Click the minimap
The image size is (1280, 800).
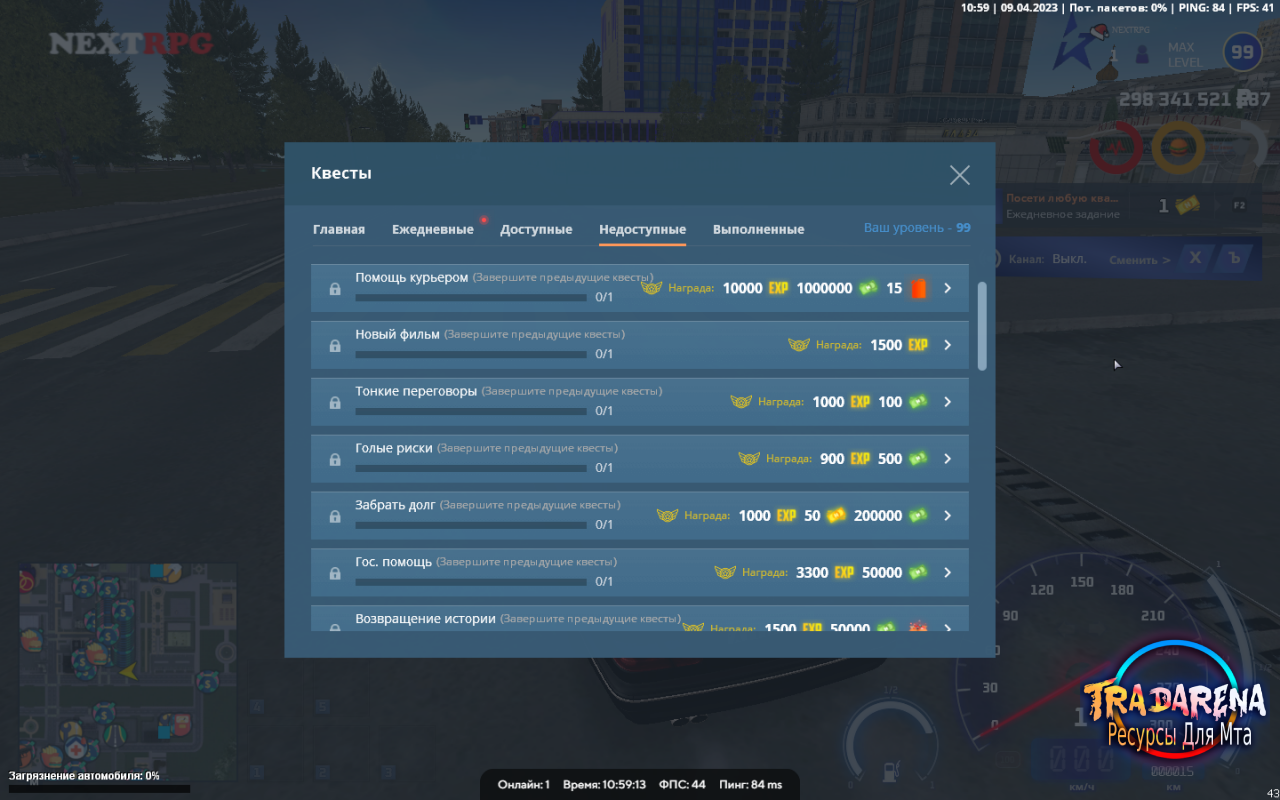(x=128, y=672)
